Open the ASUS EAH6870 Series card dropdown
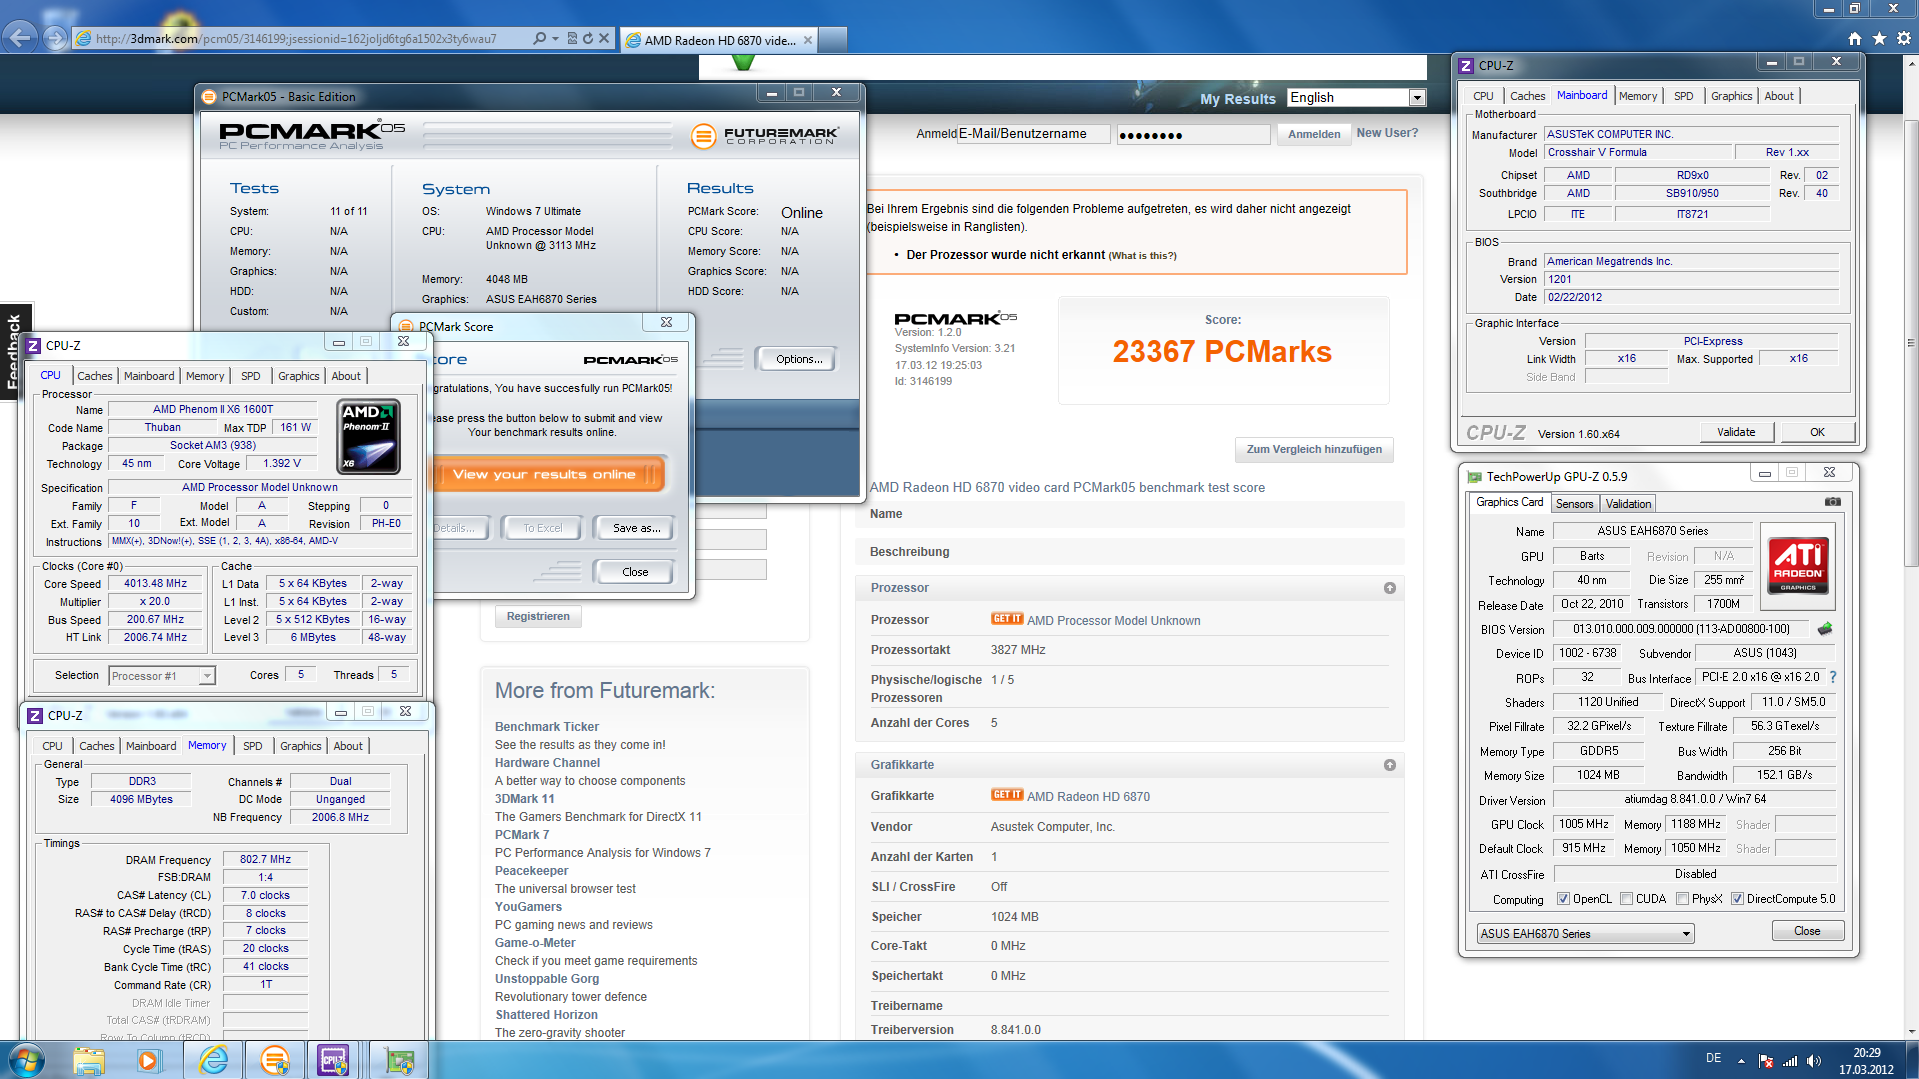The image size is (1919, 1079). click(1585, 934)
